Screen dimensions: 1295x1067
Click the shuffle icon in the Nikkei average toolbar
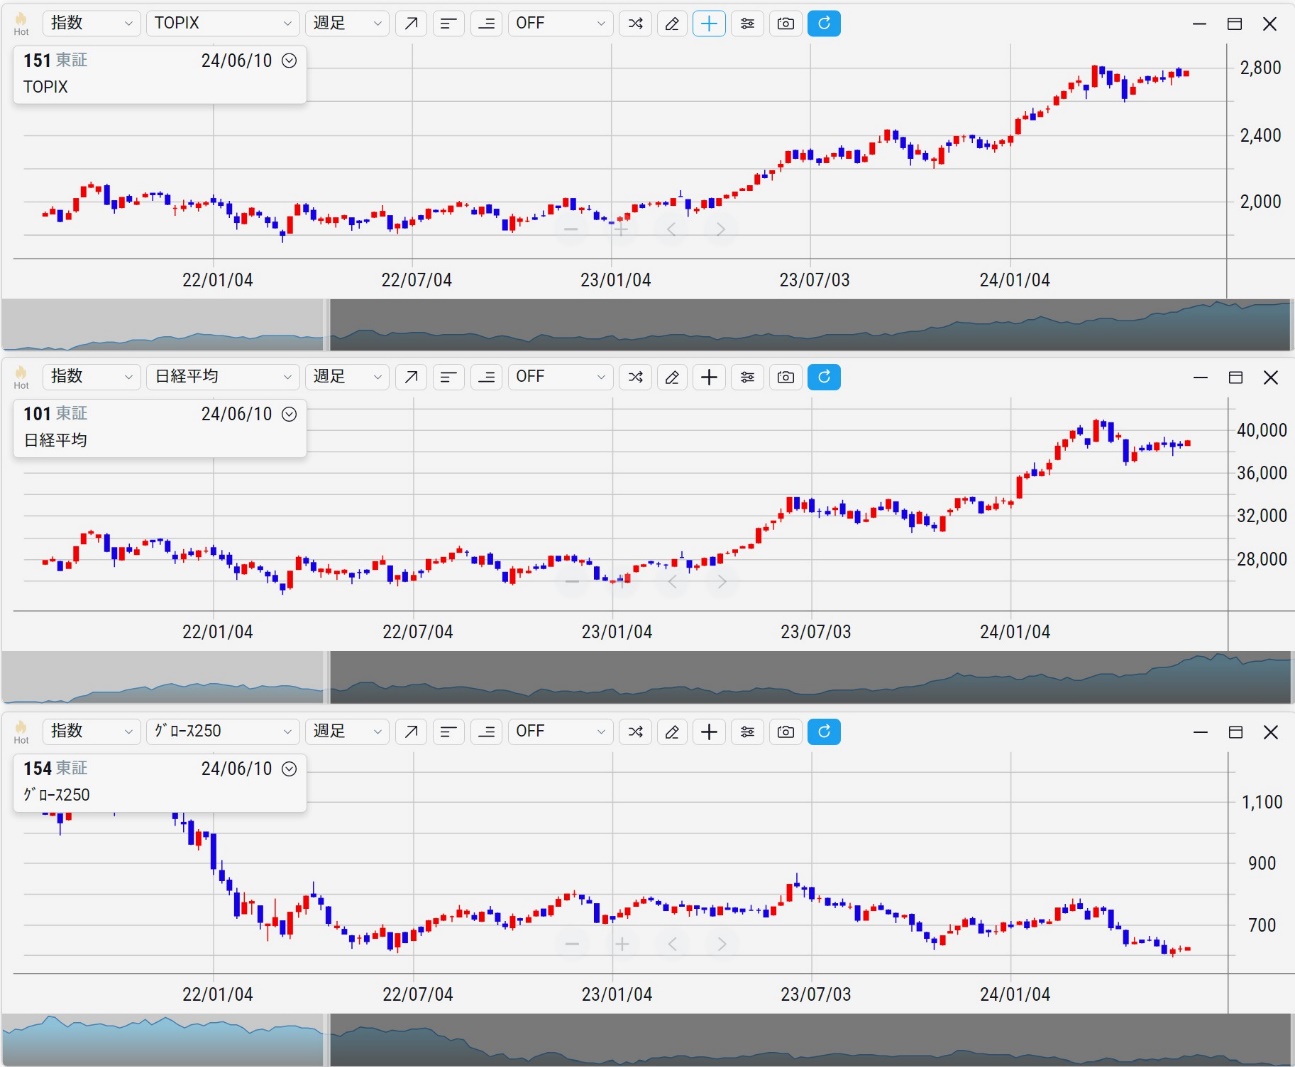635,377
